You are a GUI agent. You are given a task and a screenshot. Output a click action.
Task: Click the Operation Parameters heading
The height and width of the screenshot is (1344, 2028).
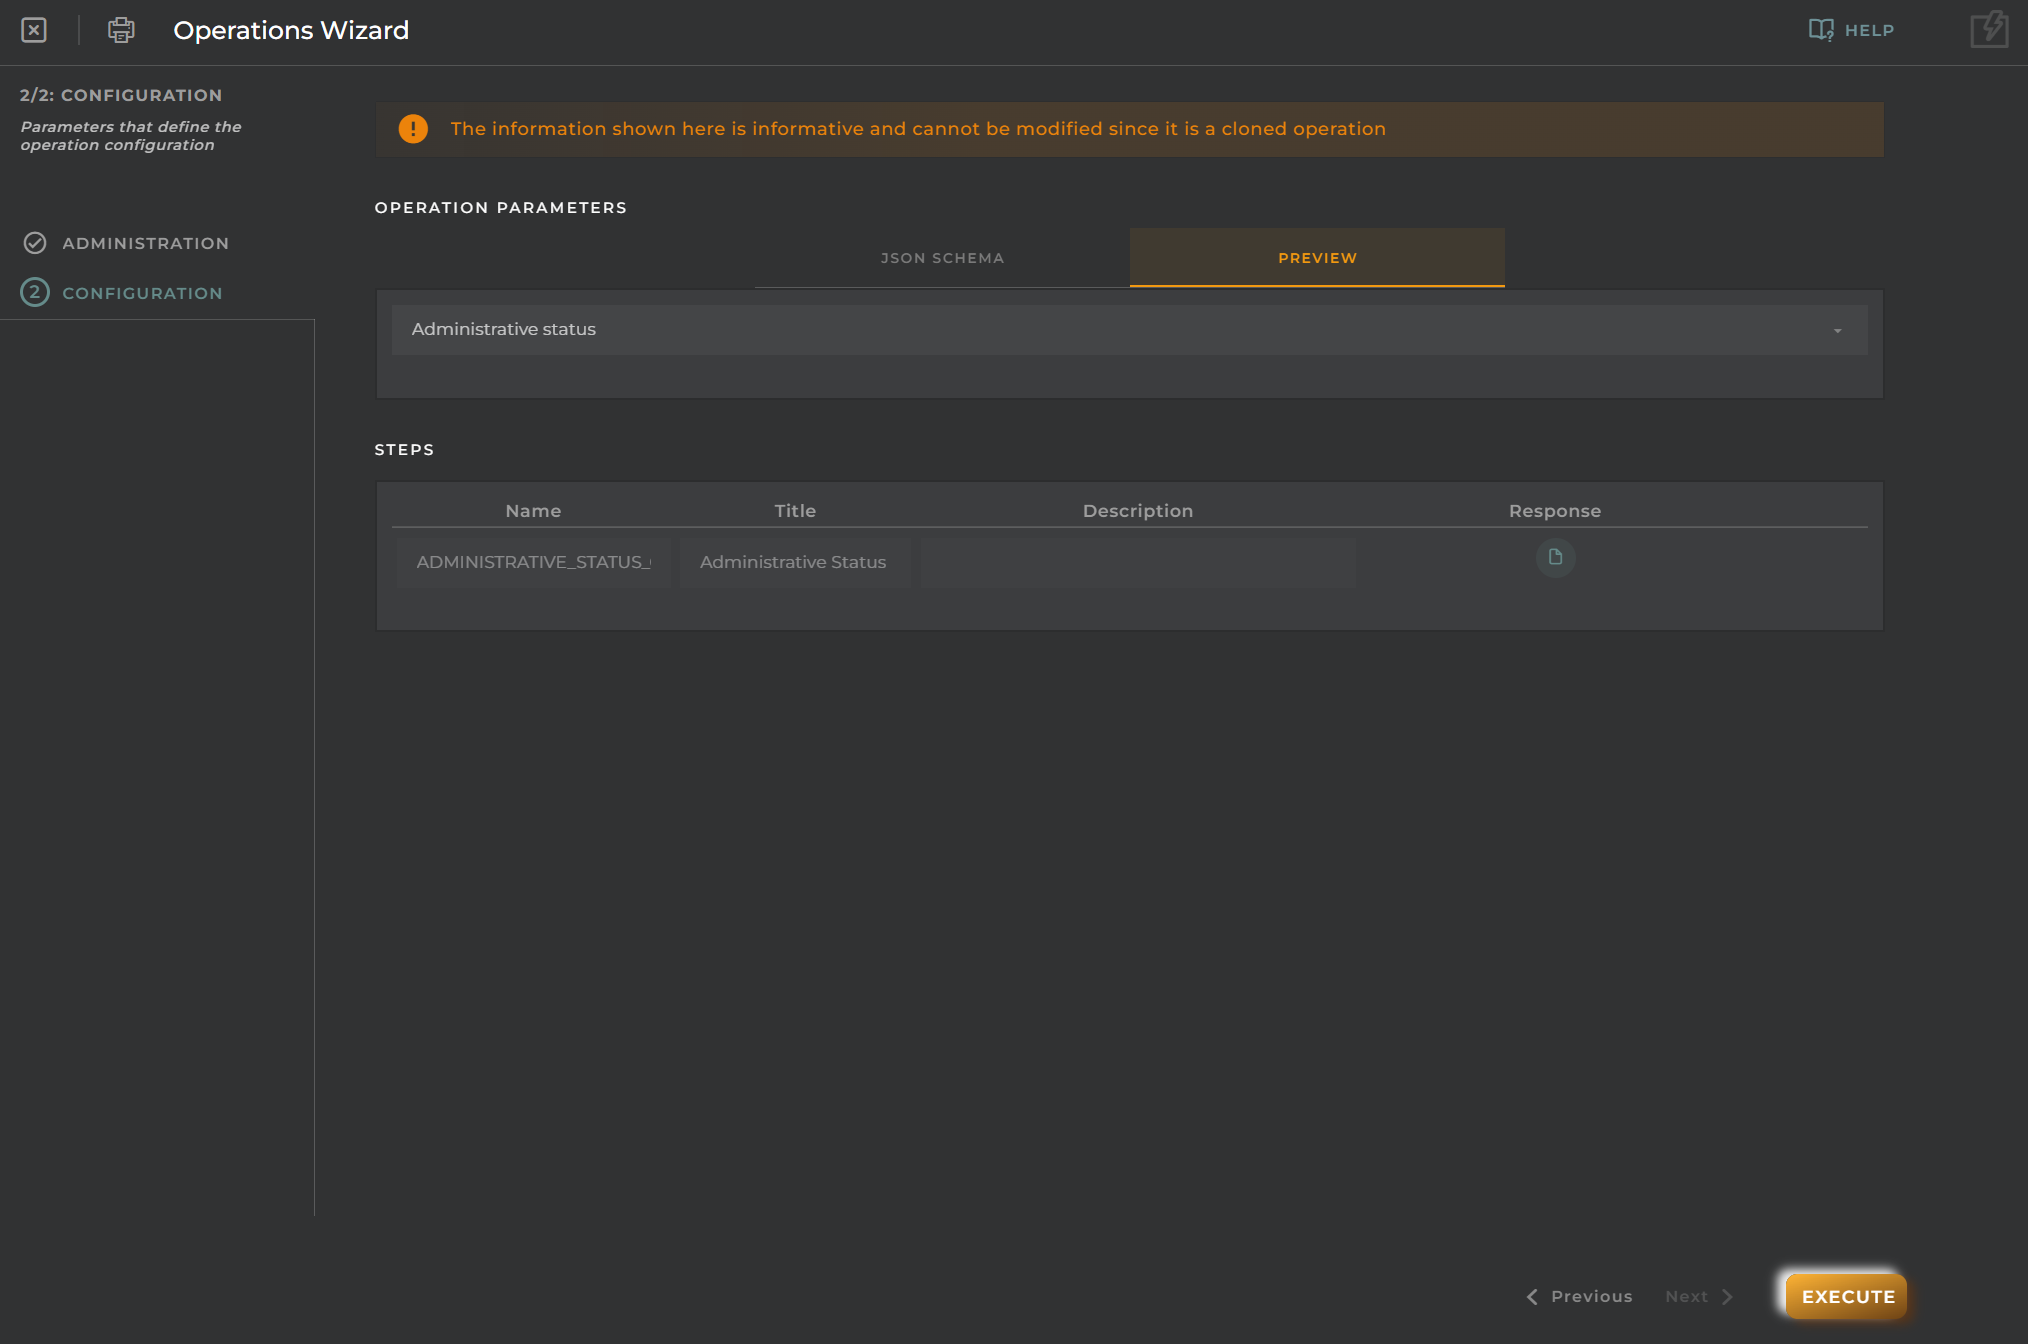pos(501,208)
